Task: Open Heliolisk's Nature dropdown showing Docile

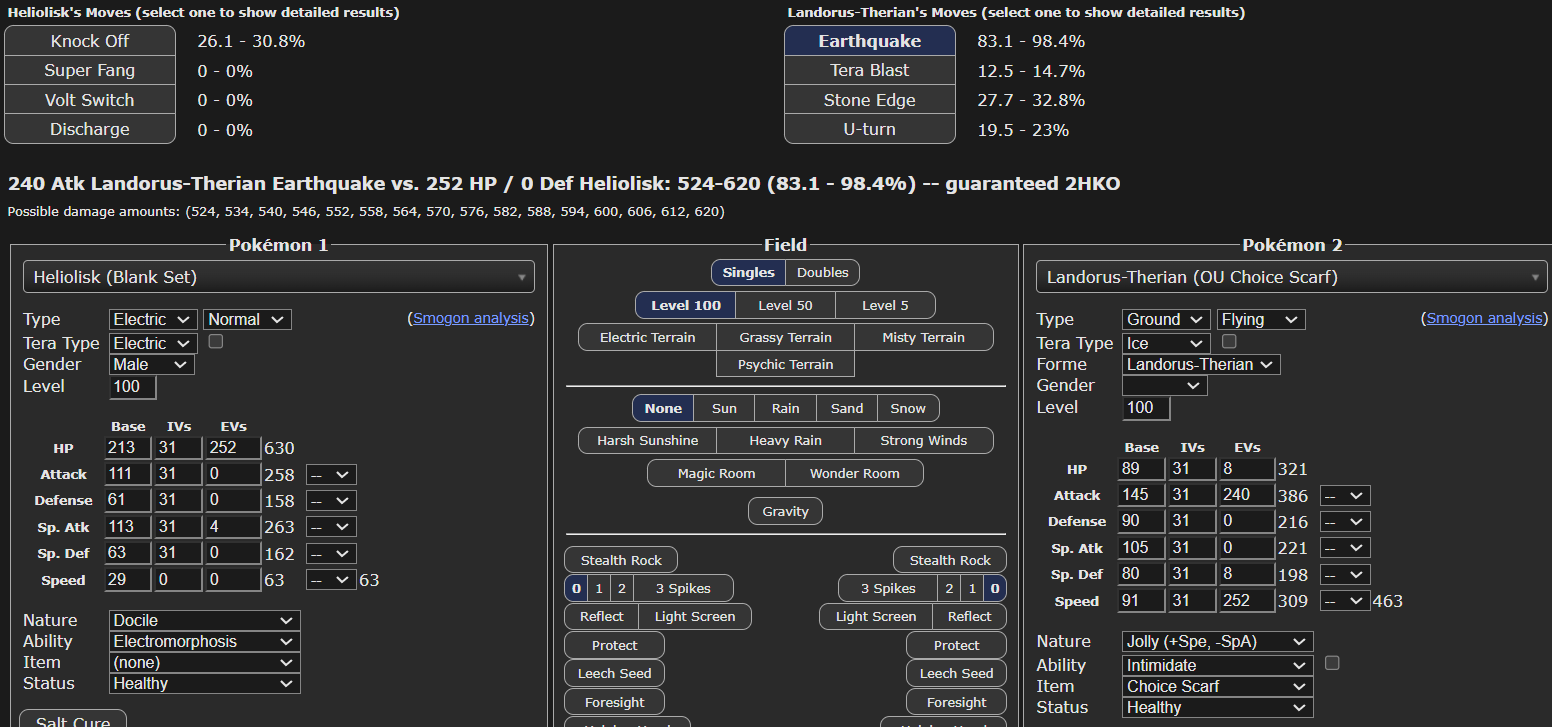Action: [205, 621]
